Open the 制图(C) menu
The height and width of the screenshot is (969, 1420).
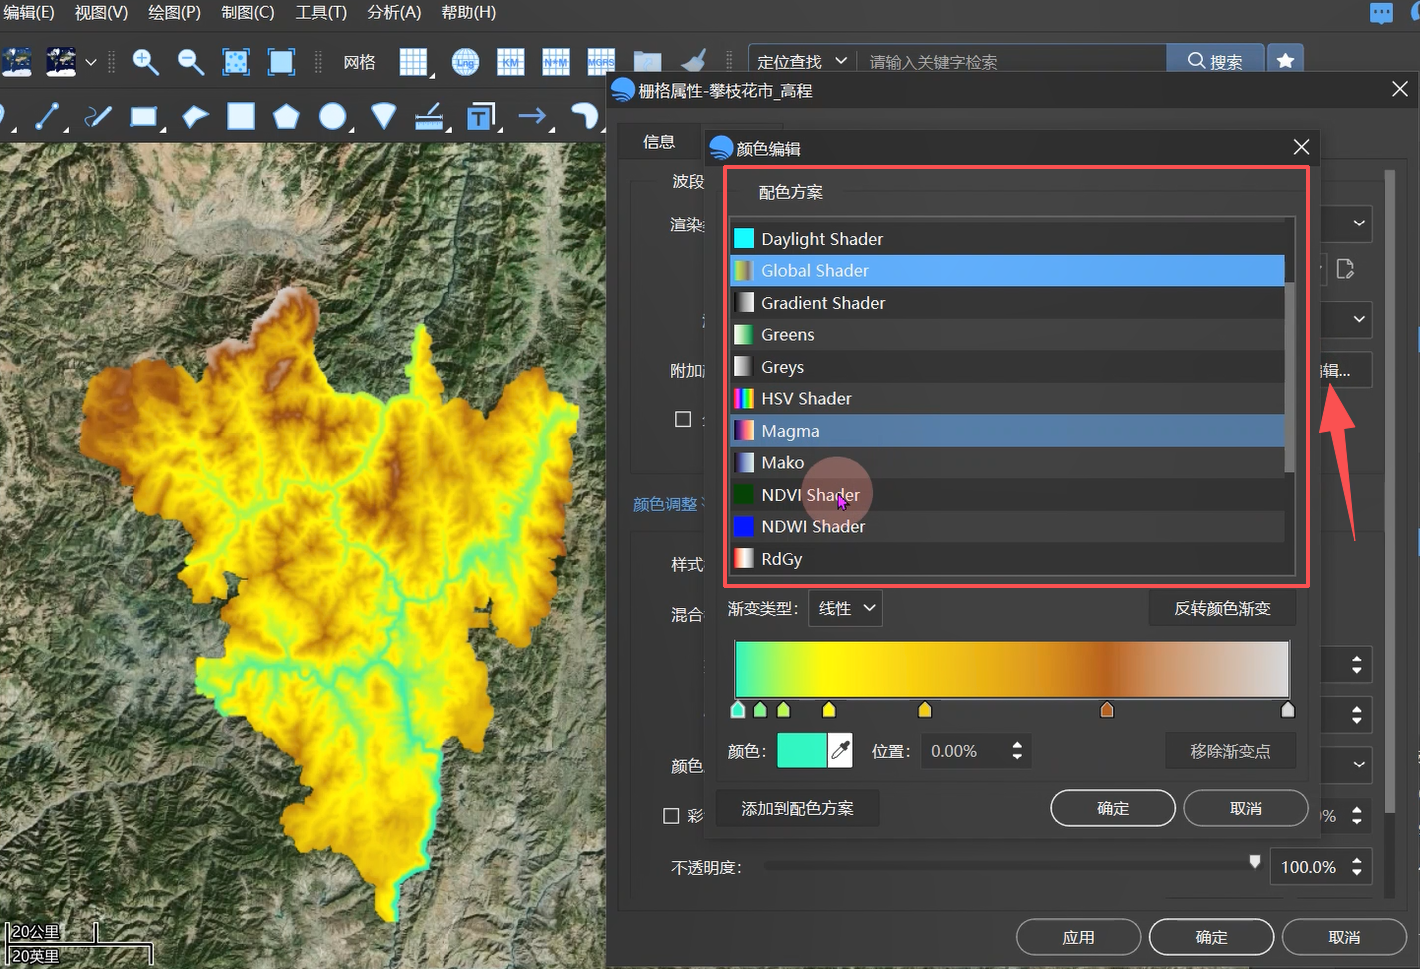click(247, 12)
